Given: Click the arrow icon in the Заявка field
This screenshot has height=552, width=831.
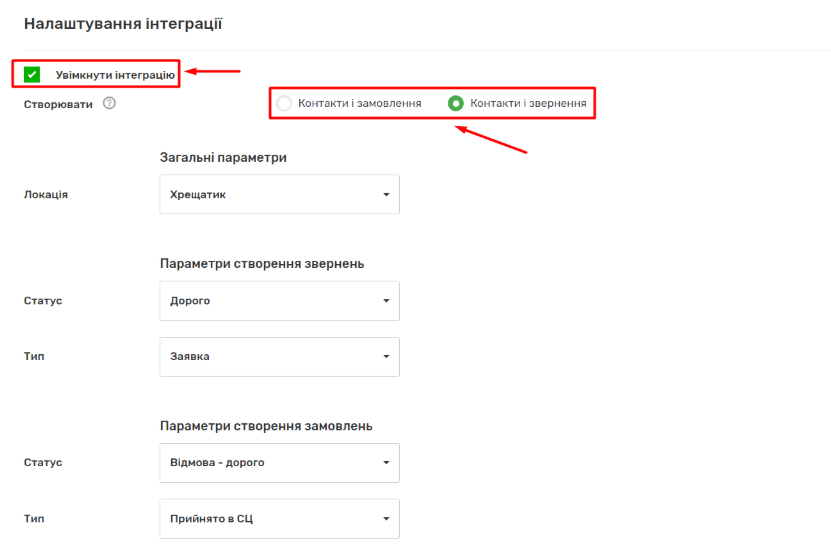Looking at the screenshot, I should click(386, 356).
